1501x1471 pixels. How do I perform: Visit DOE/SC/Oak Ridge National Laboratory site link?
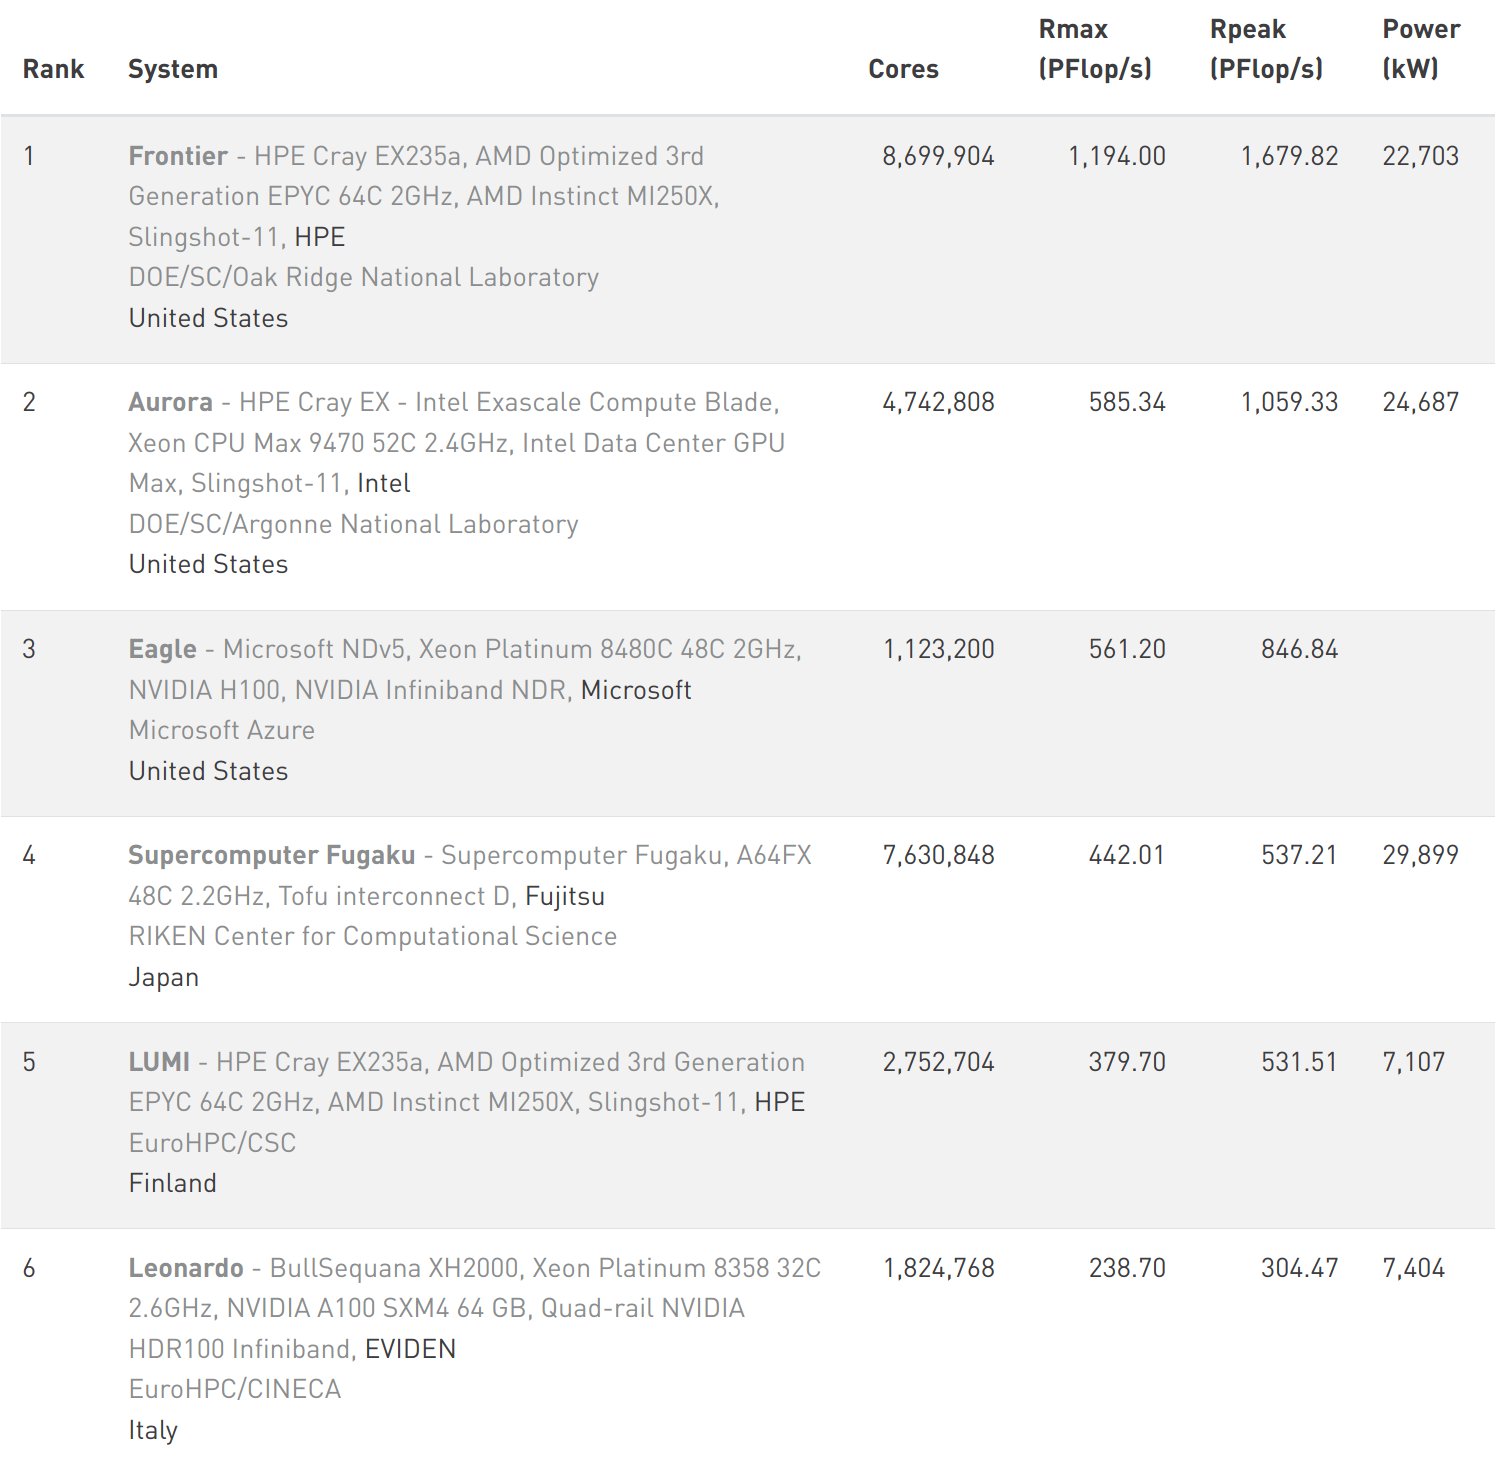click(363, 277)
